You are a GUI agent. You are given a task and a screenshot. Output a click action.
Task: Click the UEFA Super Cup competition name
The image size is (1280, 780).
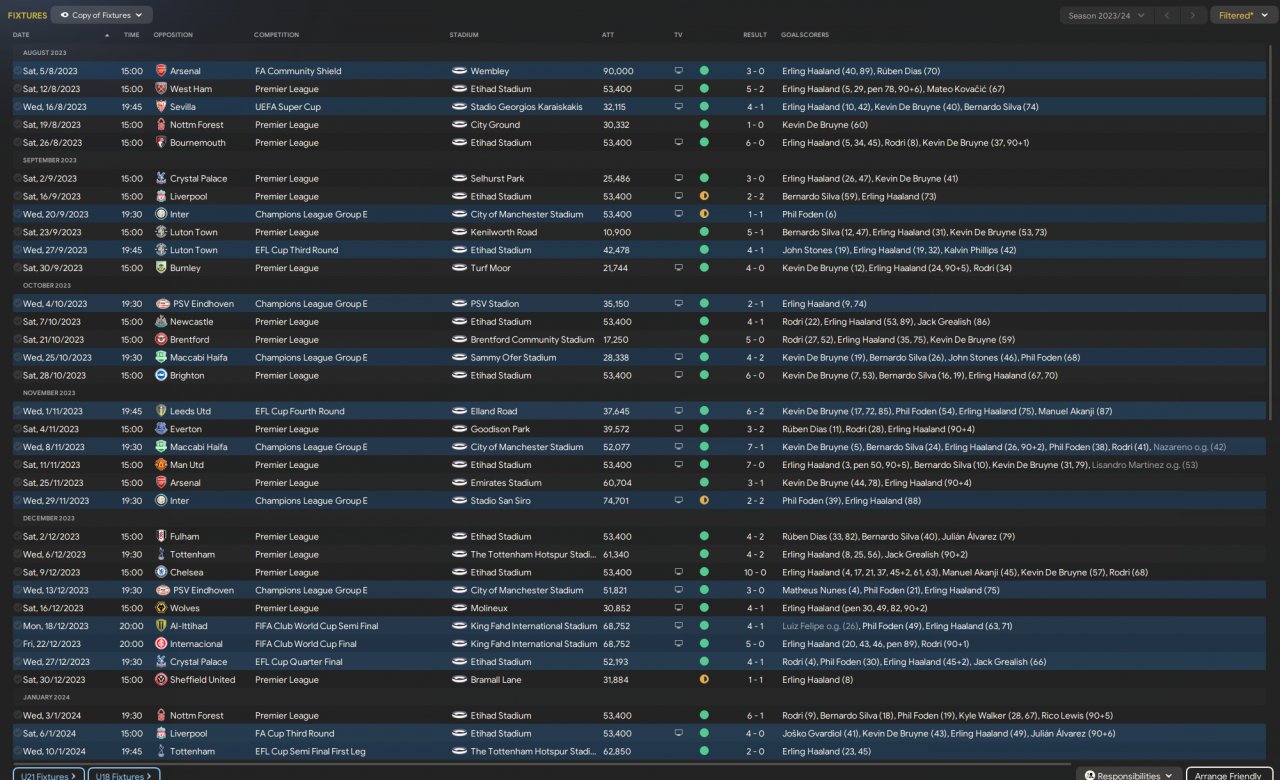(x=288, y=107)
